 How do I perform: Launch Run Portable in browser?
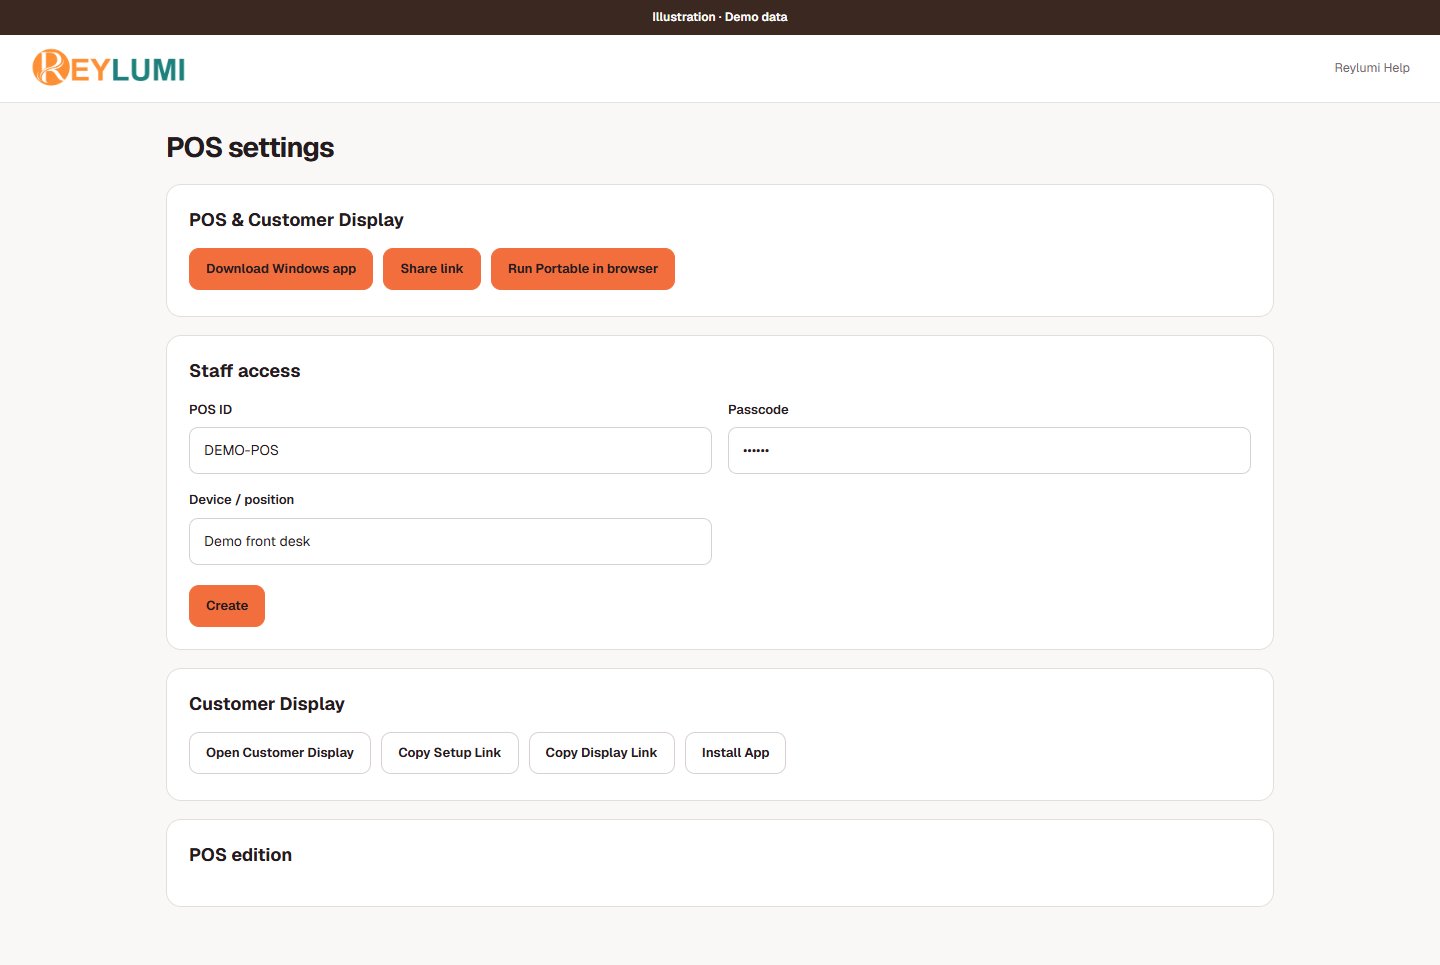(x=583, y=269)
